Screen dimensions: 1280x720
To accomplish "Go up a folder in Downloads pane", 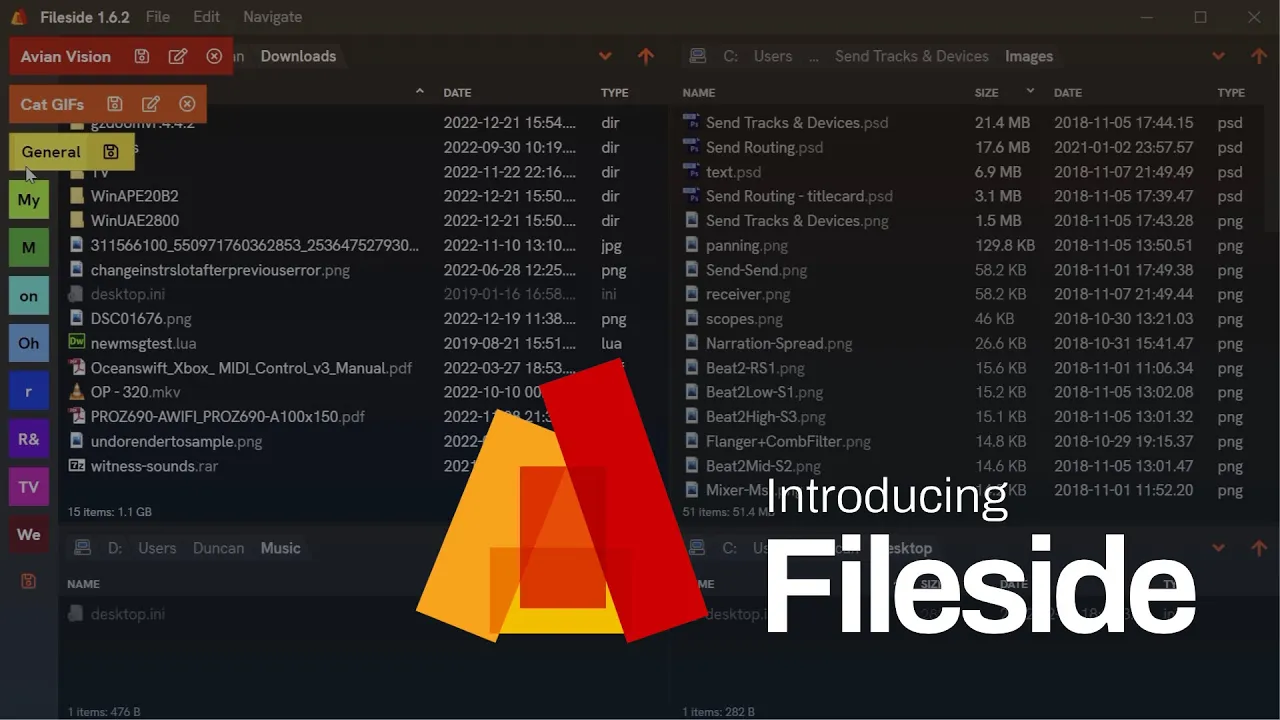I will tap(646, 56).
